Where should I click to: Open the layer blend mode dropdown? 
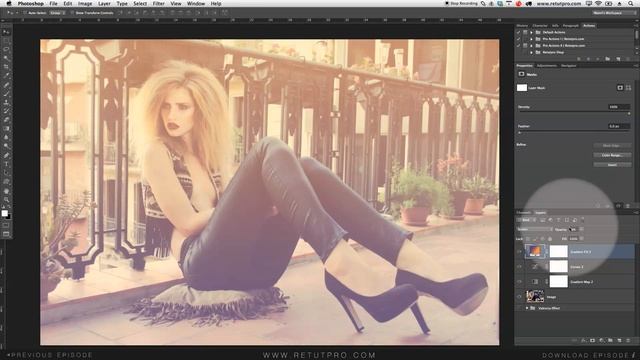[x=535, y=229]
